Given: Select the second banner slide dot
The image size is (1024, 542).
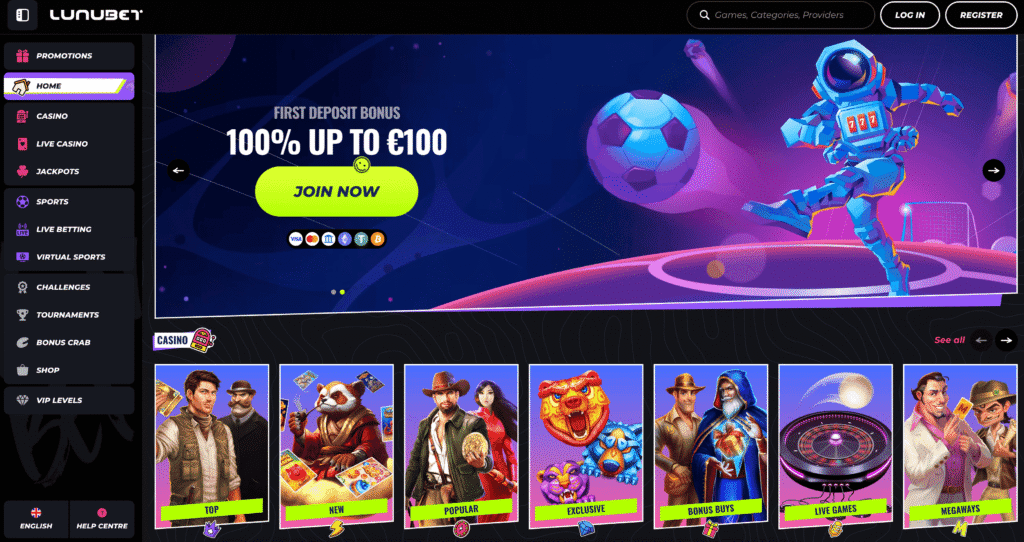Looking at the screenshot, I should 342,292.
